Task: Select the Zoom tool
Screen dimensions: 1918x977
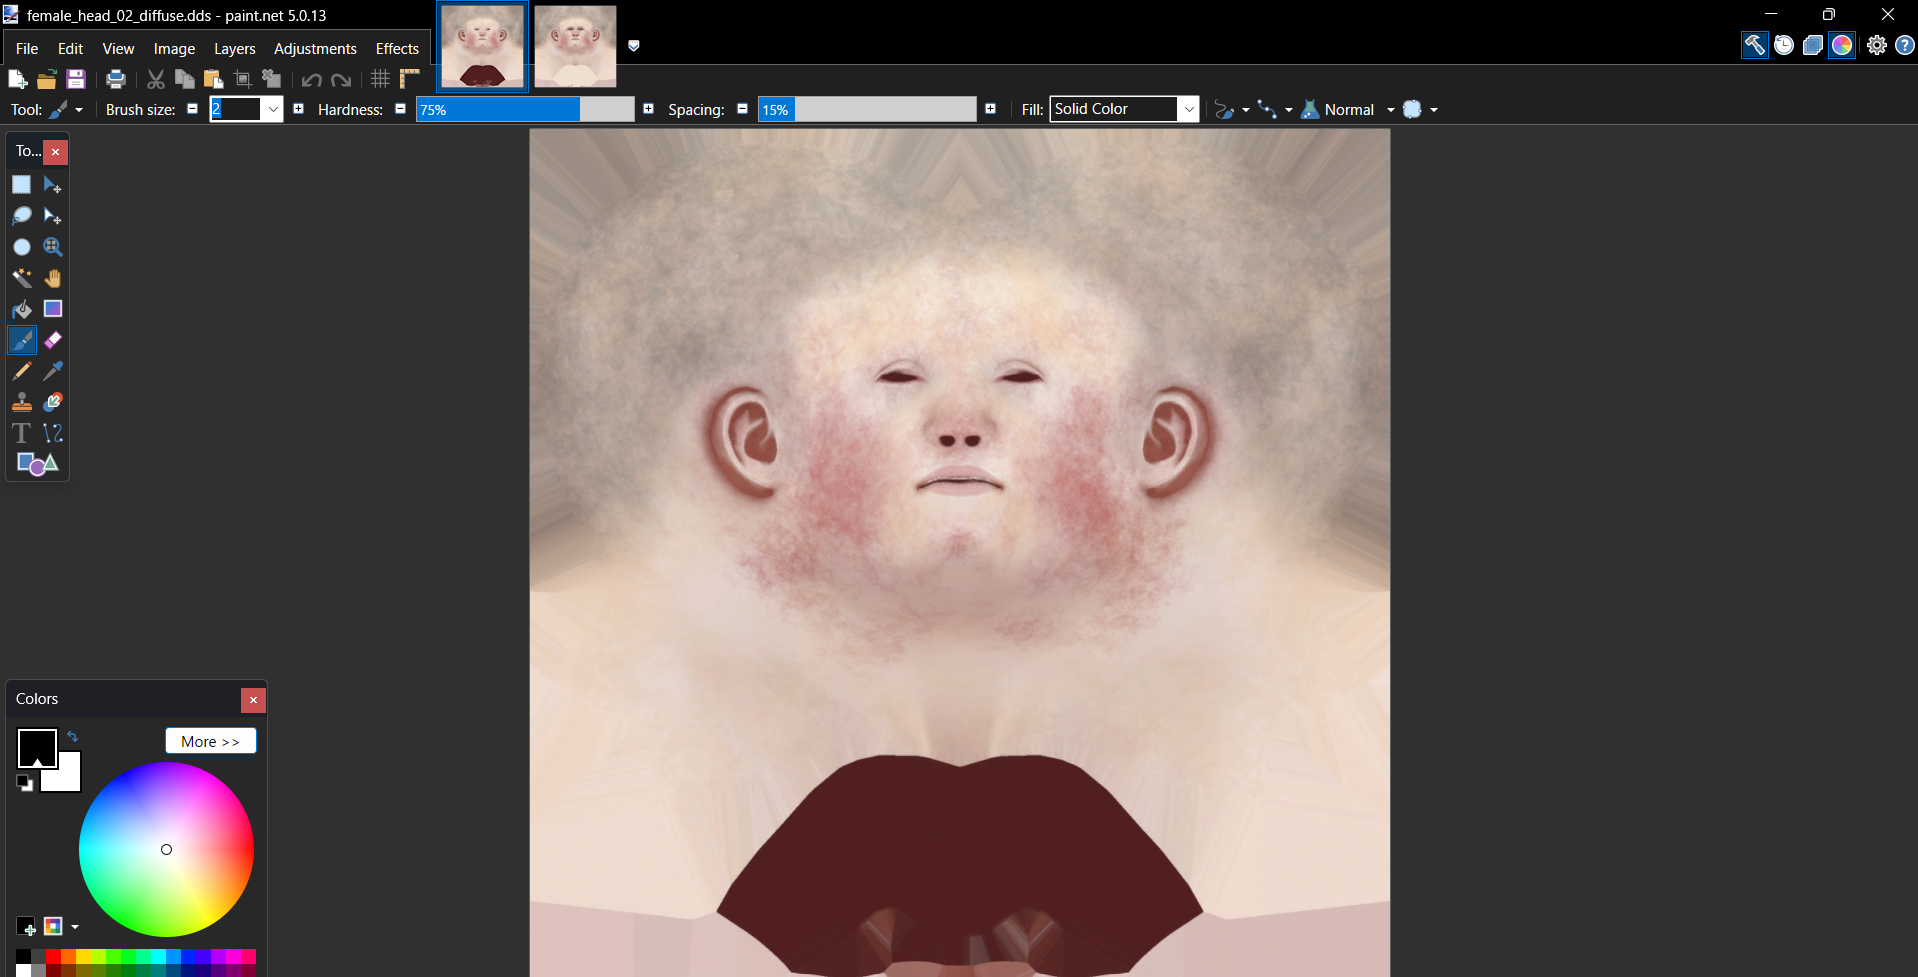Action: (53, 247)
